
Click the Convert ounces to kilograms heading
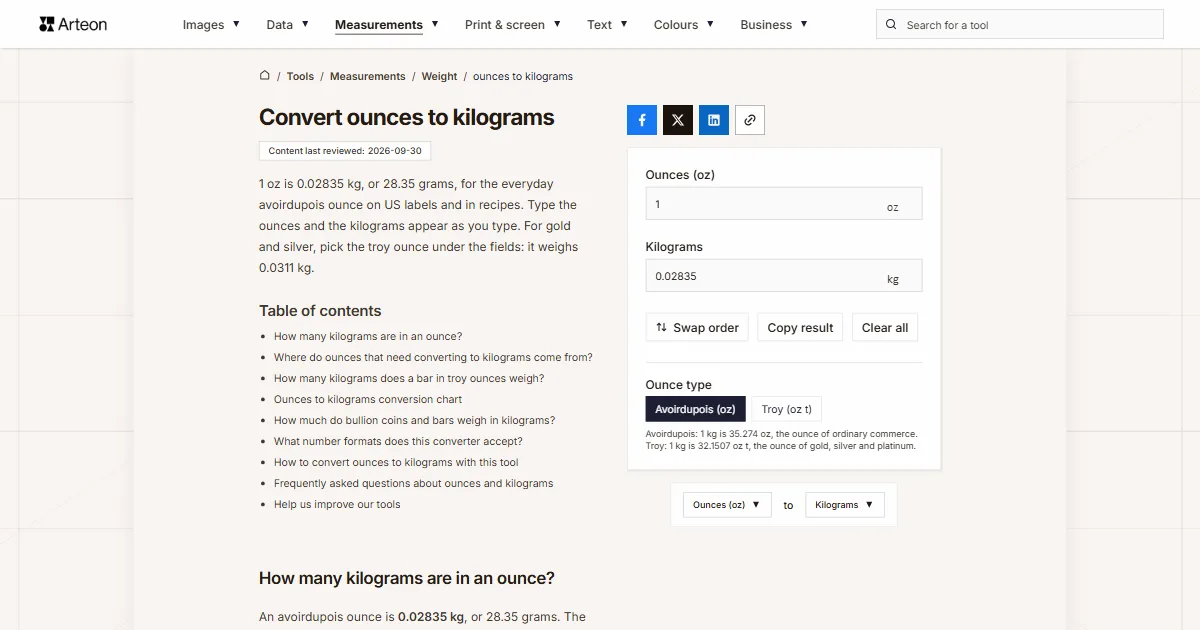pos(406,117)
